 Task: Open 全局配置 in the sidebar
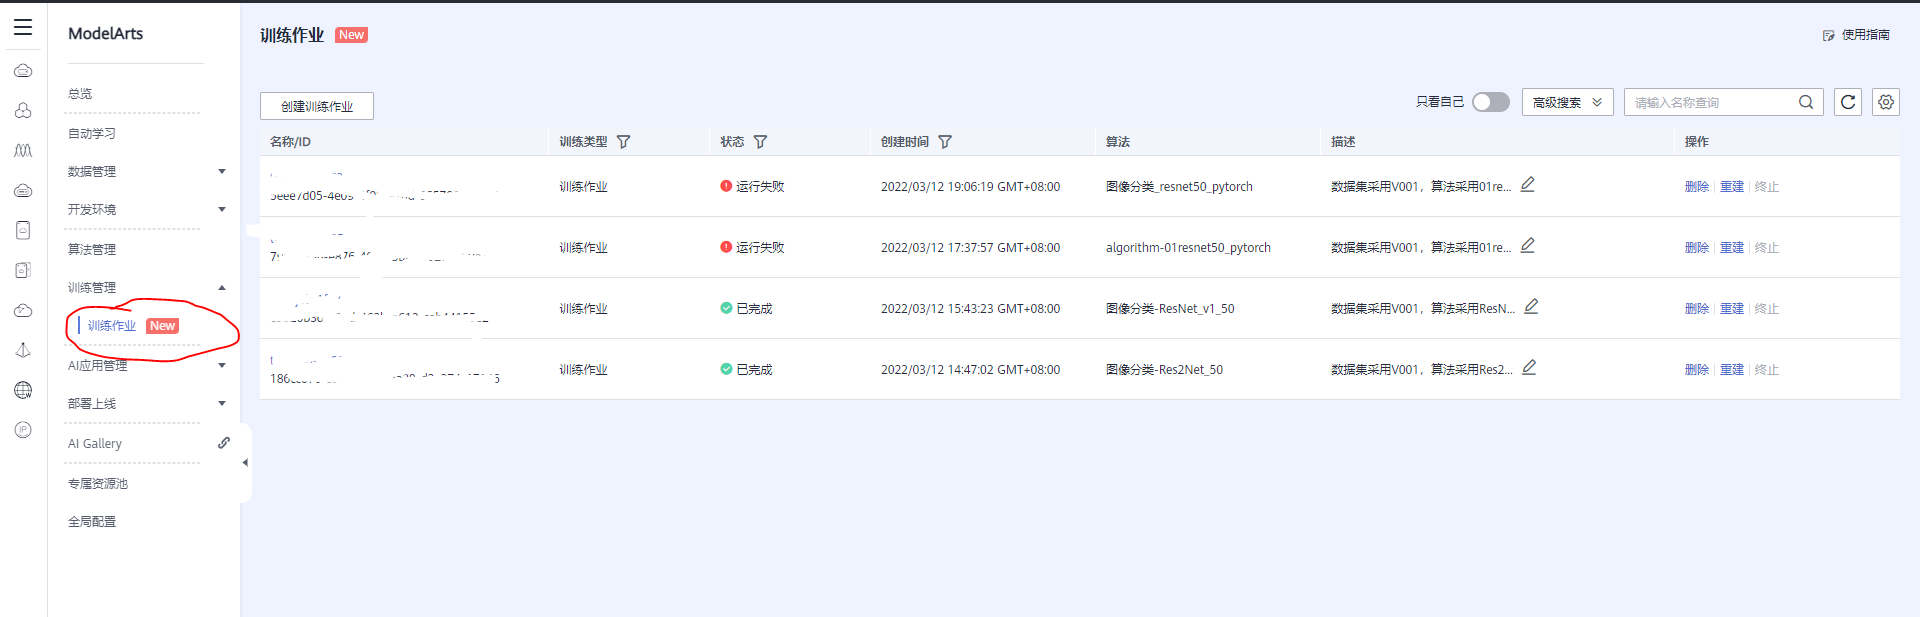(92, 522)
